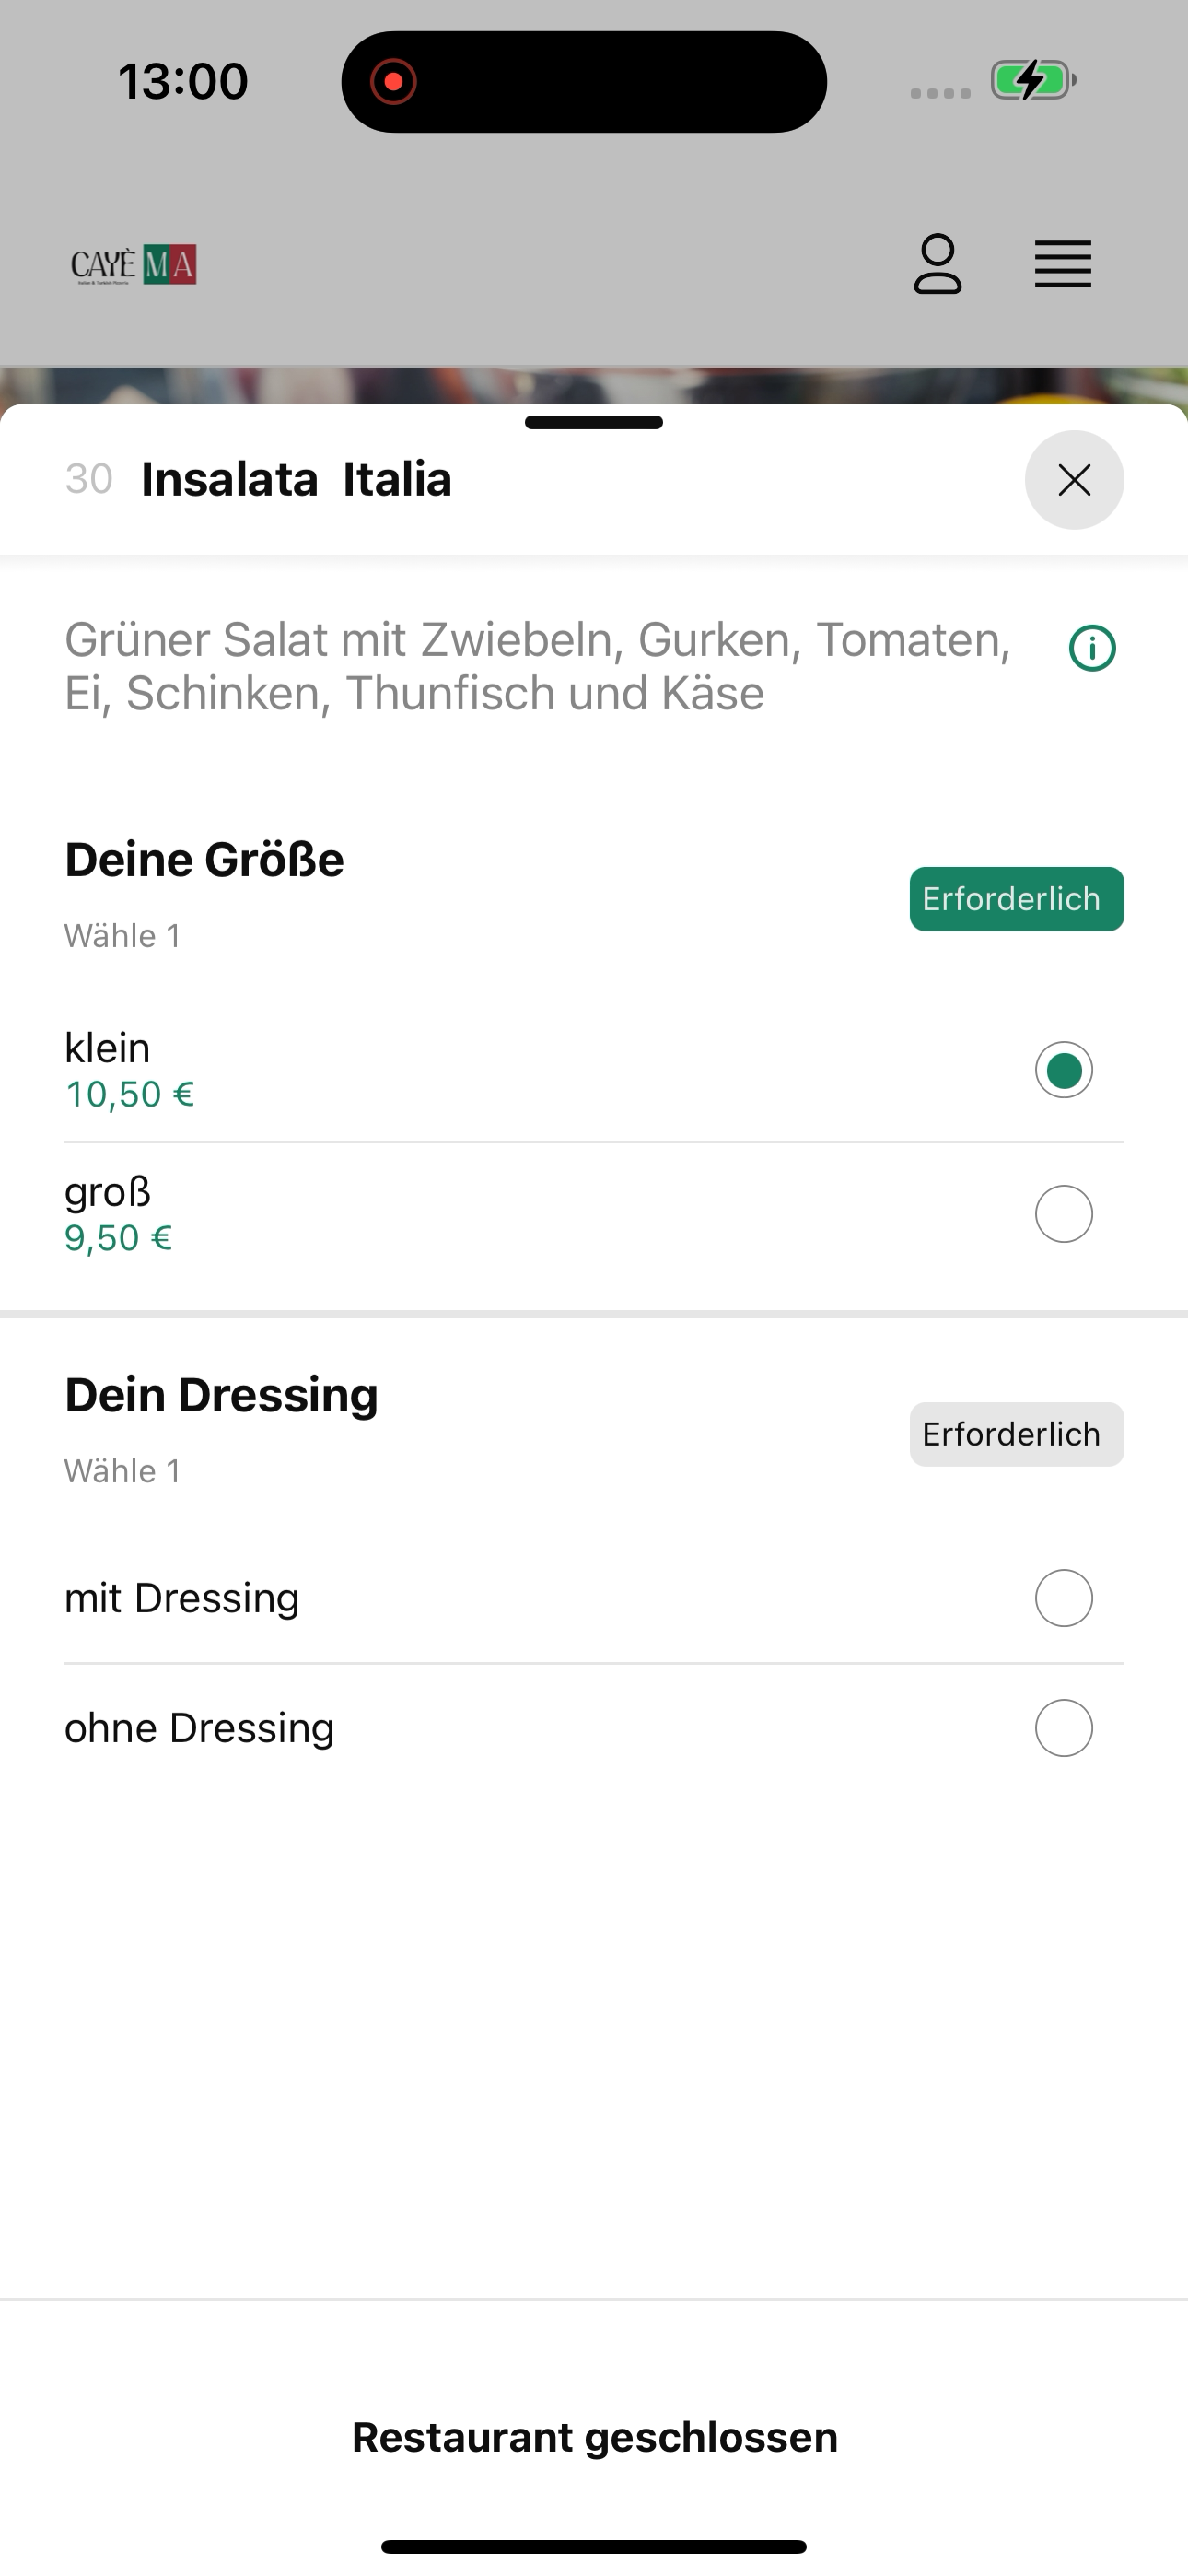Show allergen info via green info icon
This screenshot has height=2576, width=1188.
tap(1092, 648)
